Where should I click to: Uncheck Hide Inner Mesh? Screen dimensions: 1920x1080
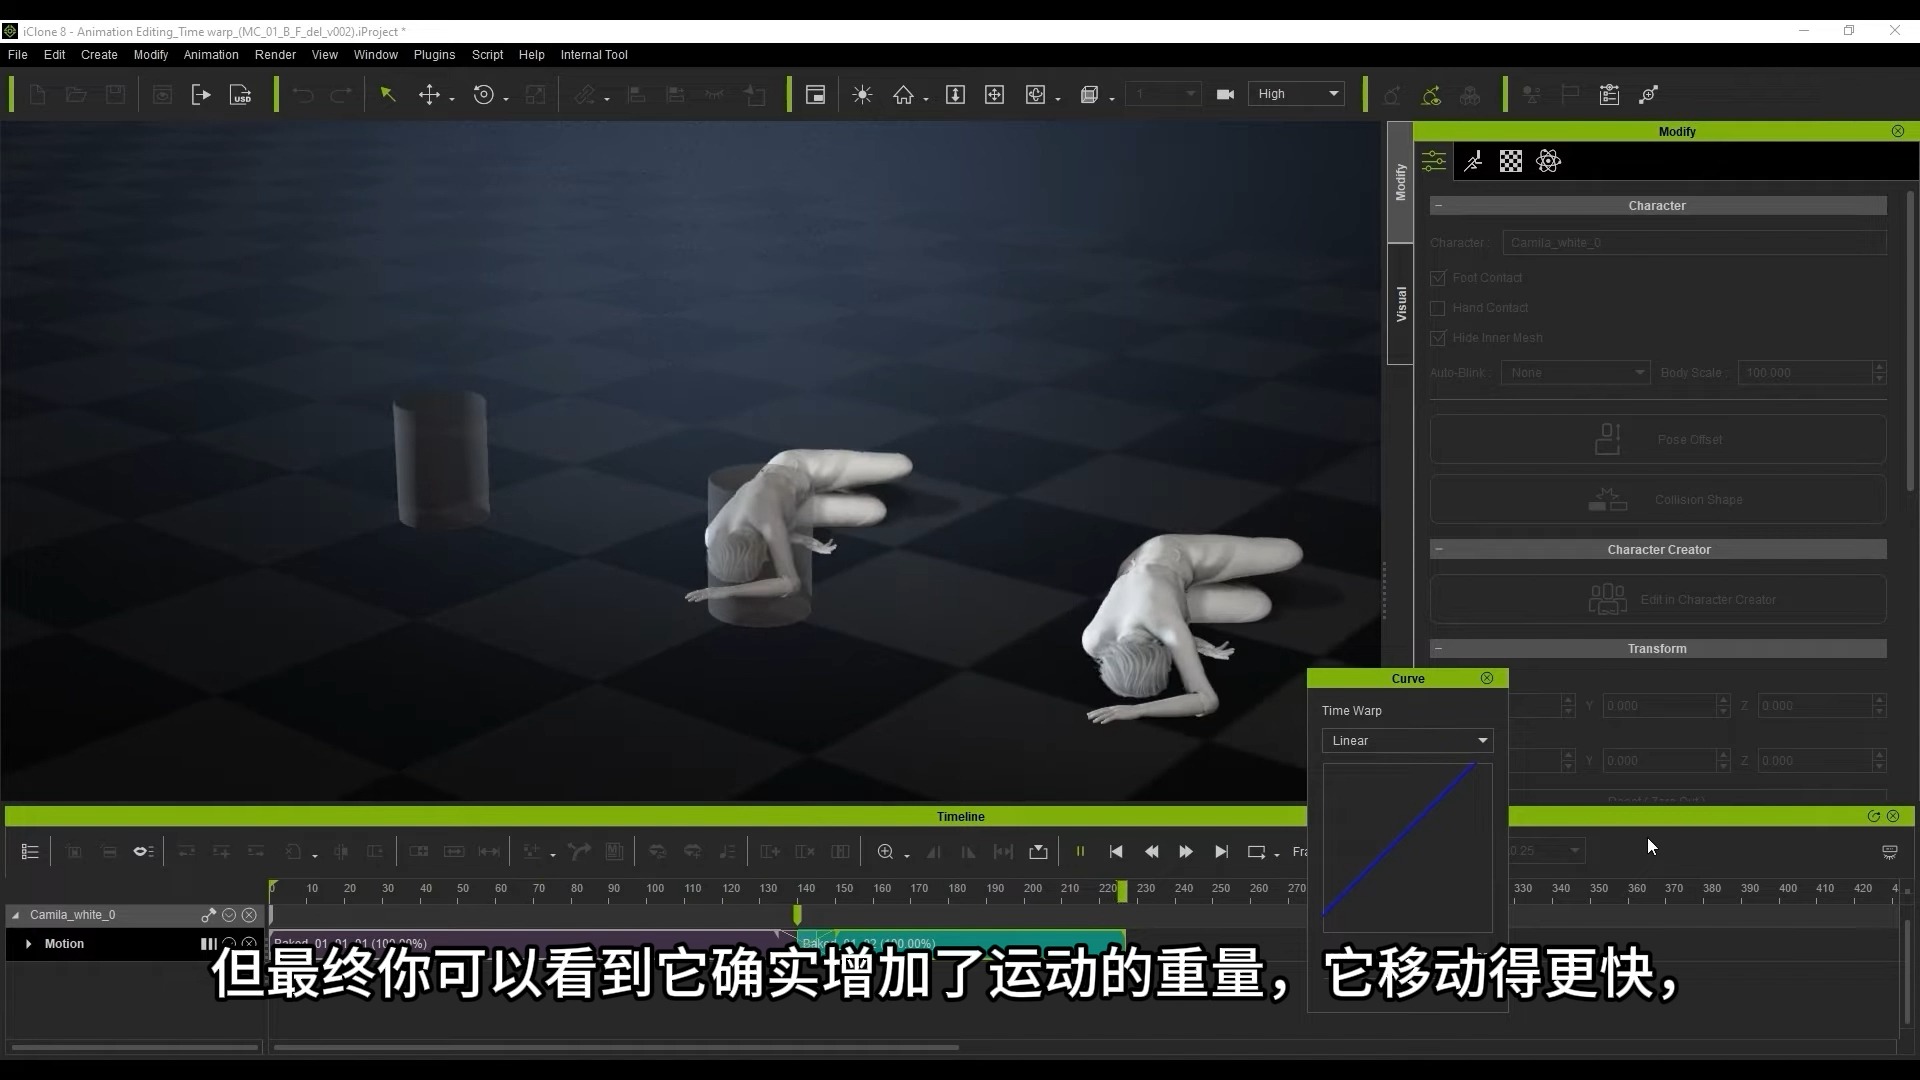click(1439, 338)
